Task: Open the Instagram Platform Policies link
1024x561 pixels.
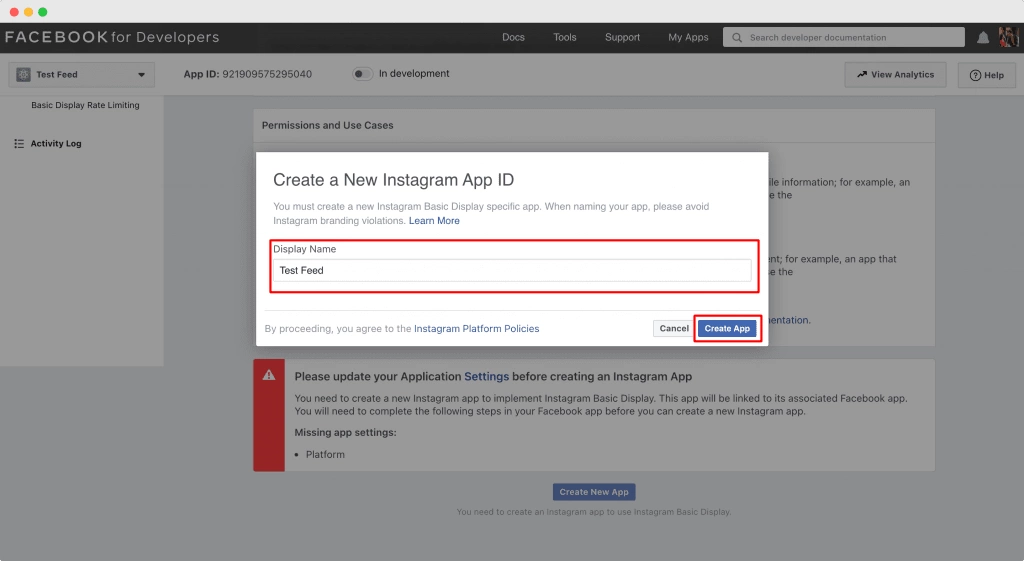Action: coord(477,329)
